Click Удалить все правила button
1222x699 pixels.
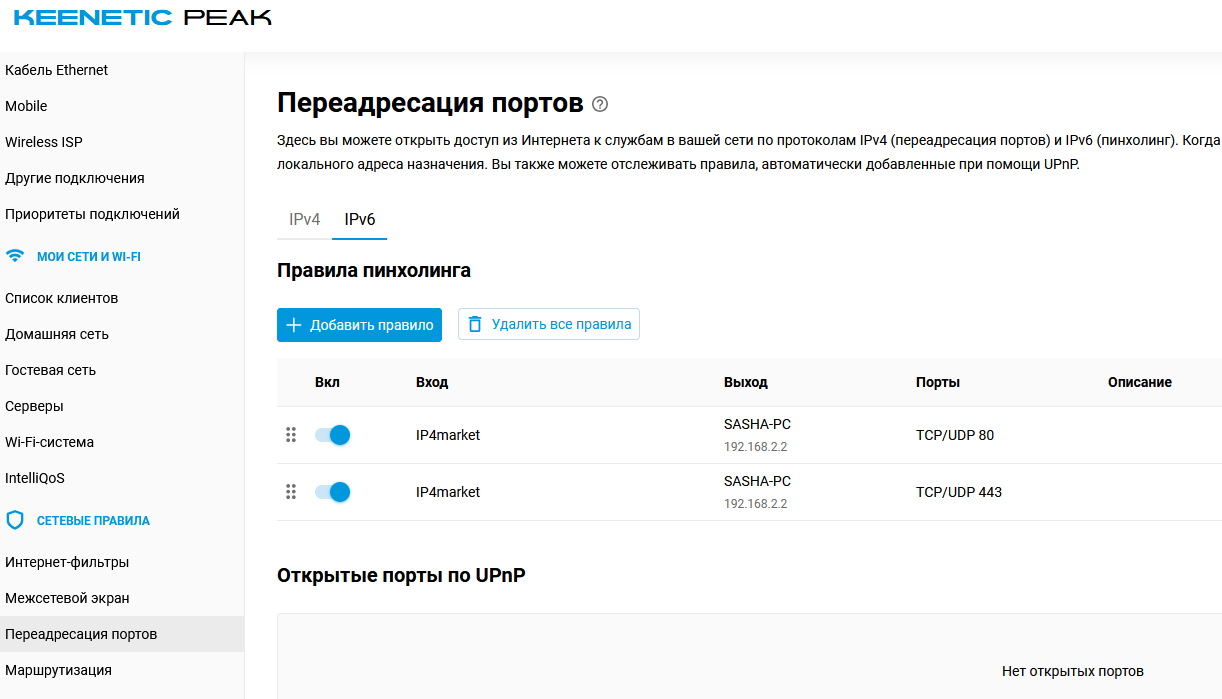(x=549, y=324)
